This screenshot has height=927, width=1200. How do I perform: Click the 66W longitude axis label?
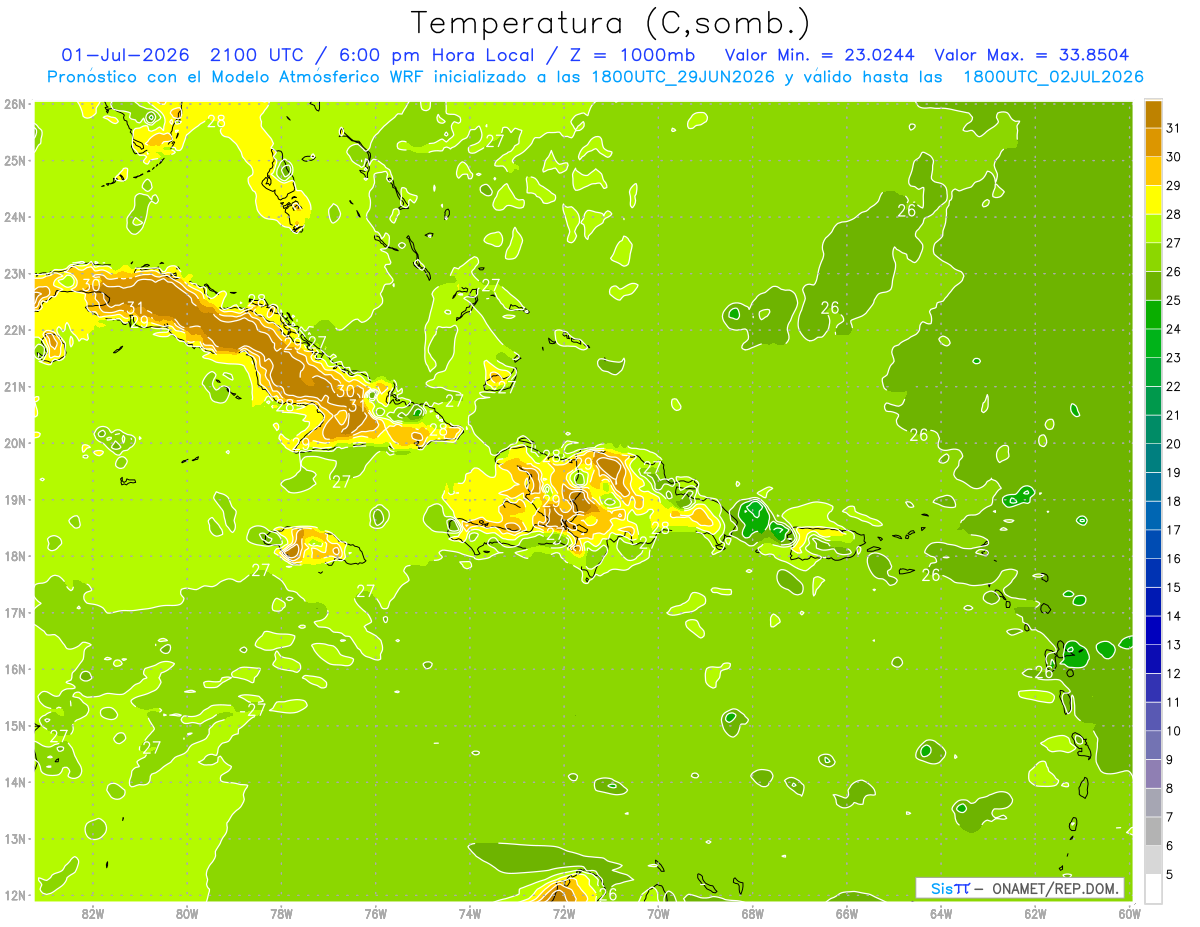[x=846, y=913]
